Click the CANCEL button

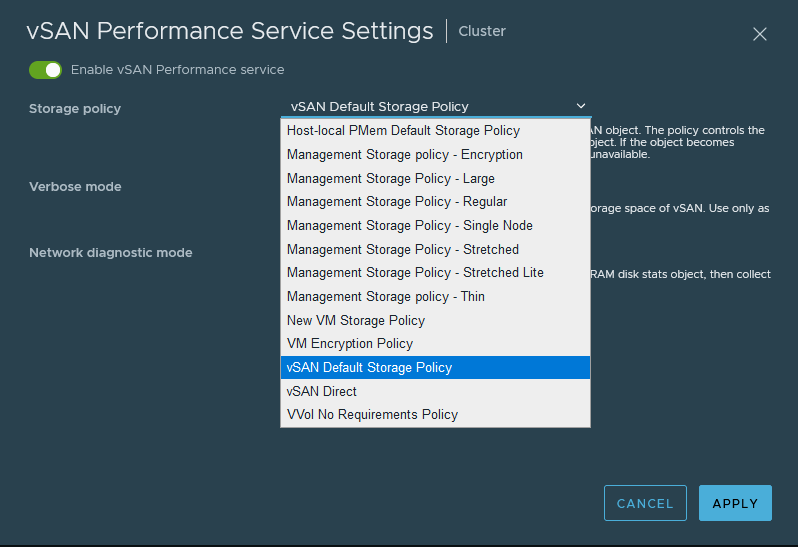tap(645, 503)
